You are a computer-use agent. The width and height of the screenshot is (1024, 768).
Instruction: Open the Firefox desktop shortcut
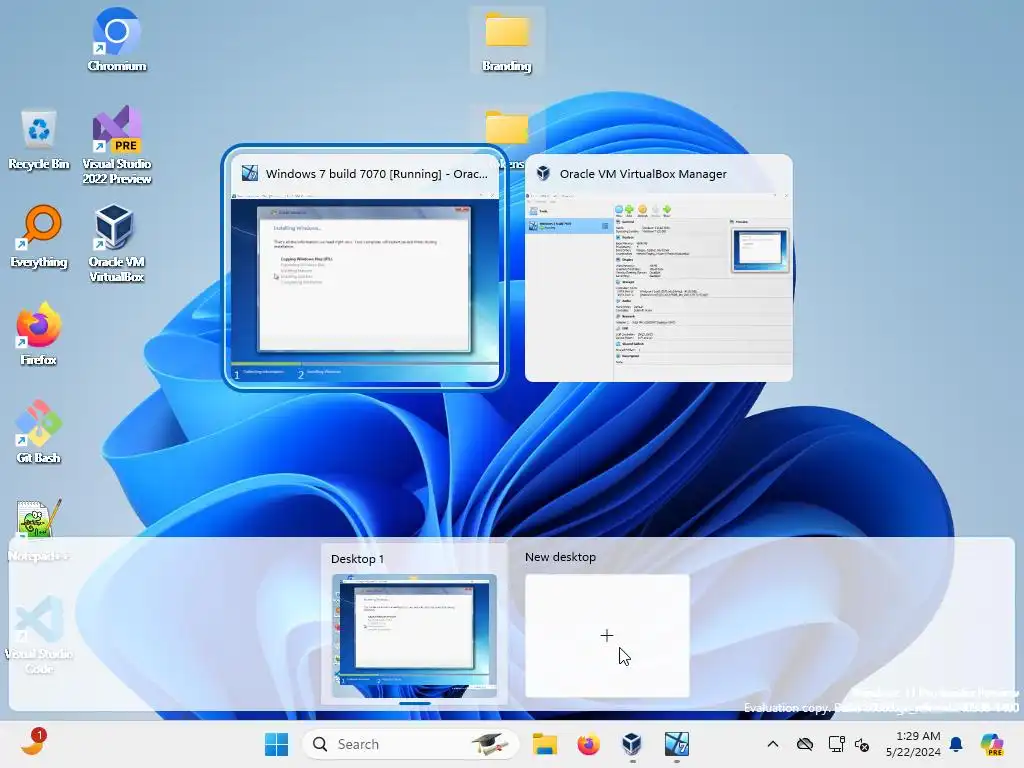(39, 334)
